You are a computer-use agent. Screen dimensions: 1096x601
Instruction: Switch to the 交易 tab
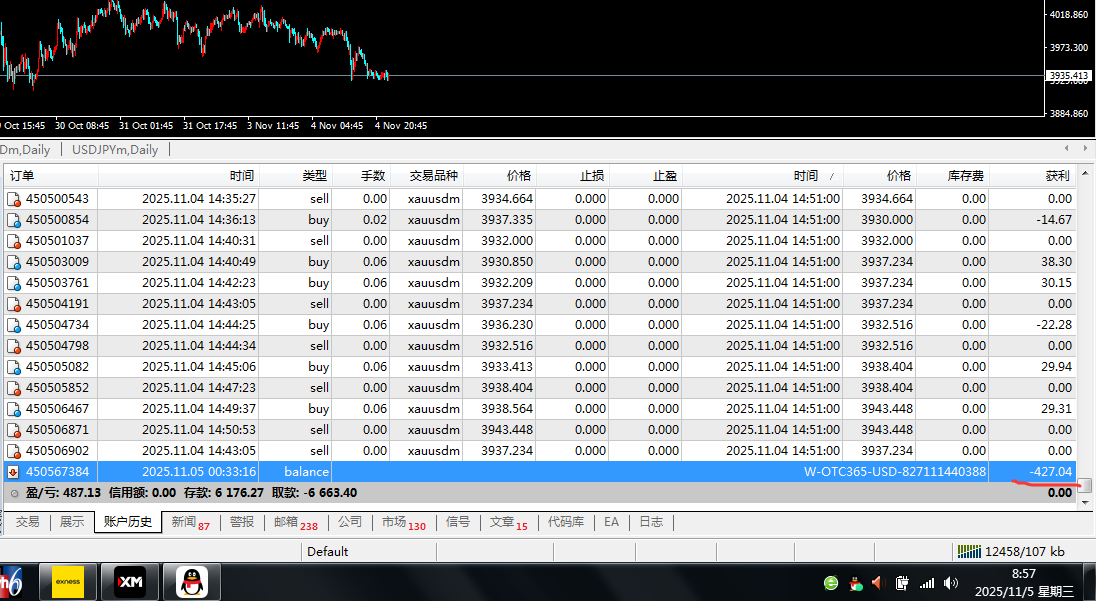click(x=27, y=522)
